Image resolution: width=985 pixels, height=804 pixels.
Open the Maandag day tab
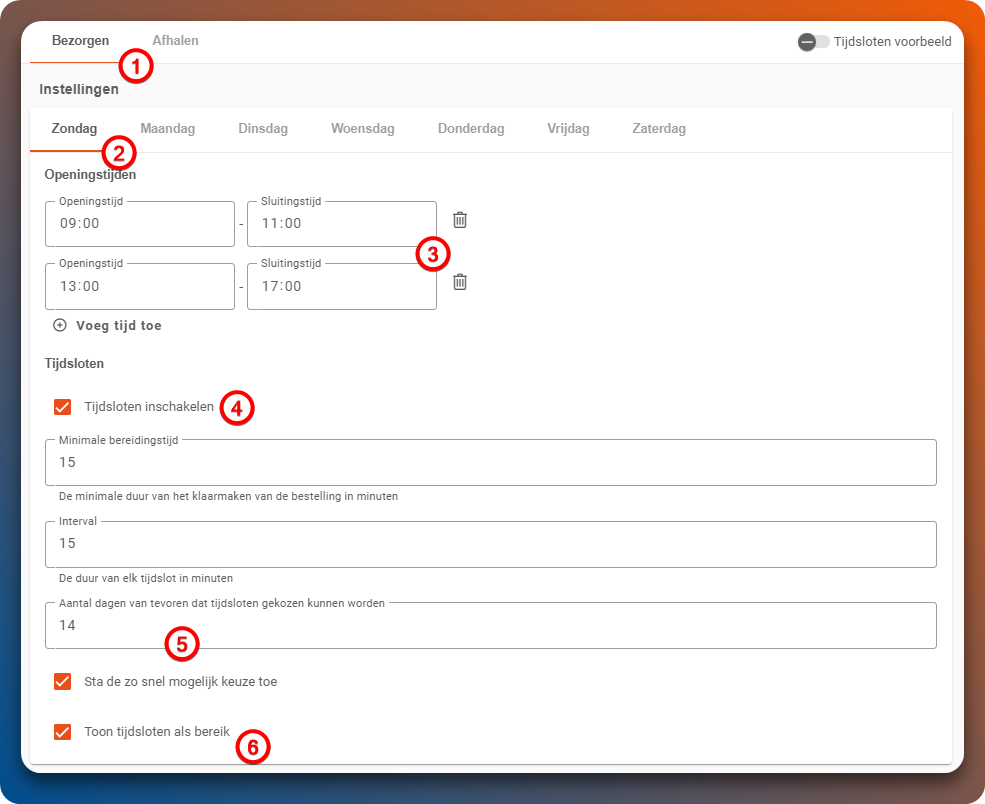[x=167, y=129]
